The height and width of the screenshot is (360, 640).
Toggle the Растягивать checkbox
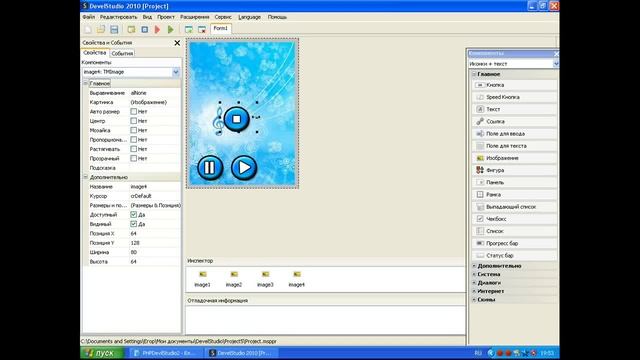click(133, 149)
